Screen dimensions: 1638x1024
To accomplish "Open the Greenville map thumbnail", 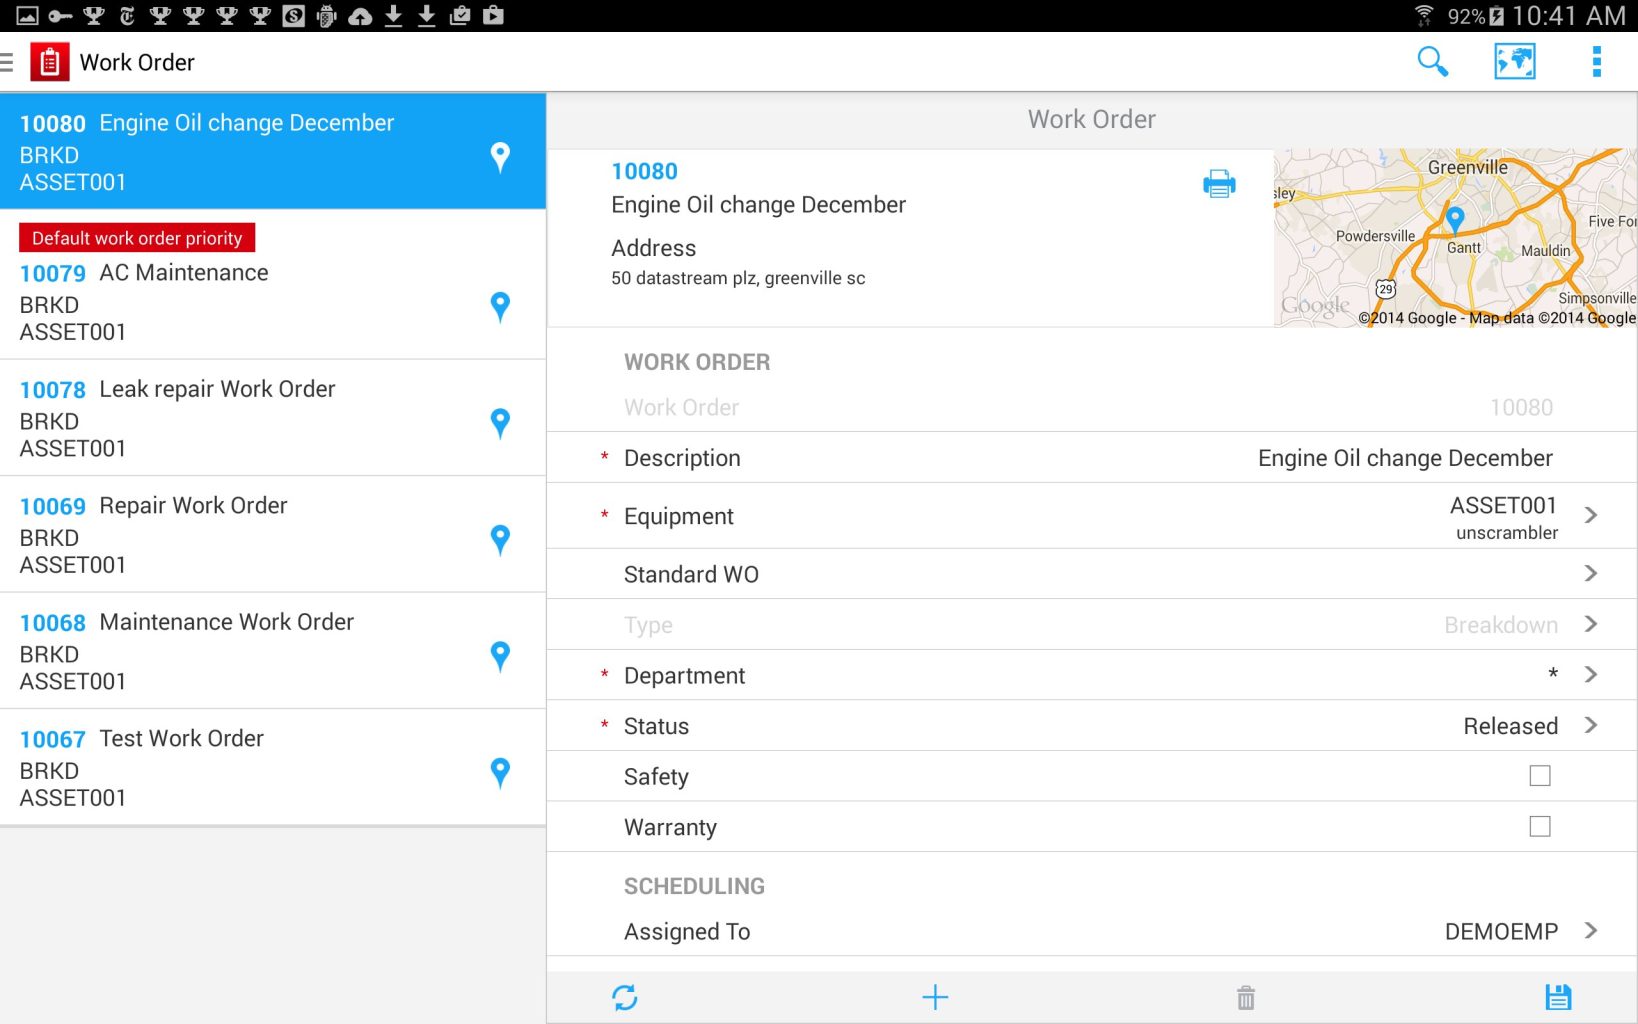I will 1455,238.
